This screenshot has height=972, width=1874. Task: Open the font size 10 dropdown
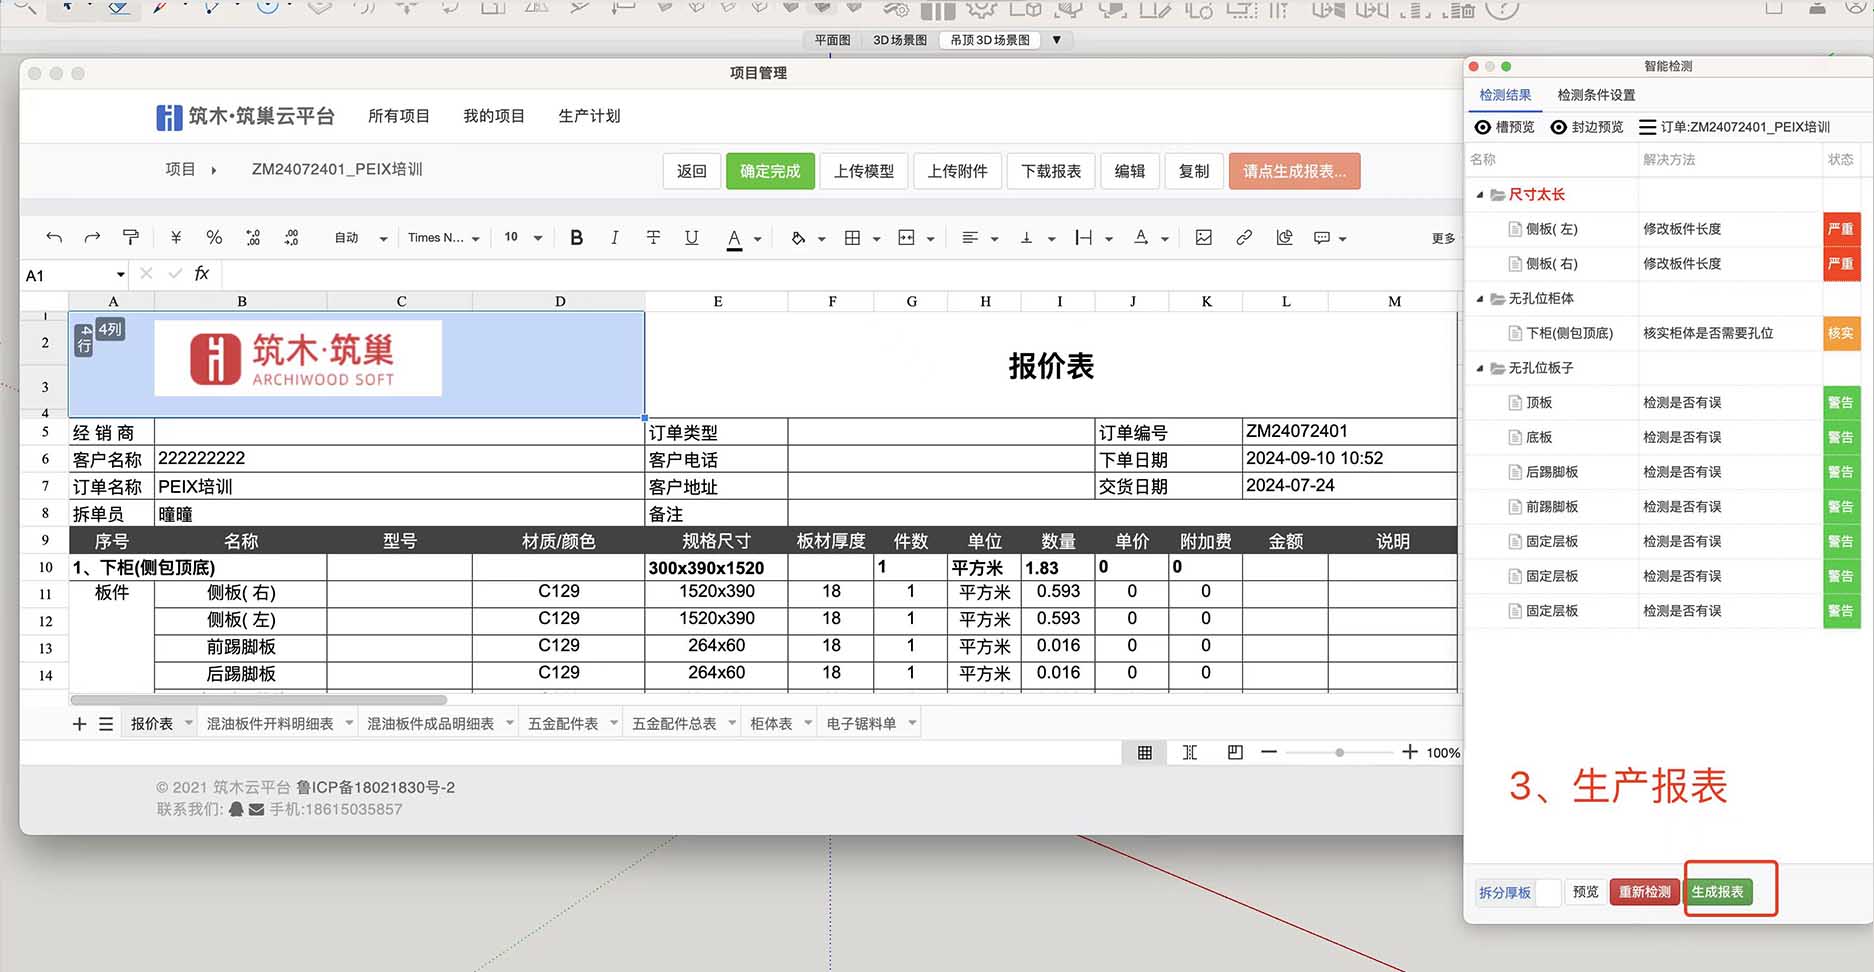(521, 238)
